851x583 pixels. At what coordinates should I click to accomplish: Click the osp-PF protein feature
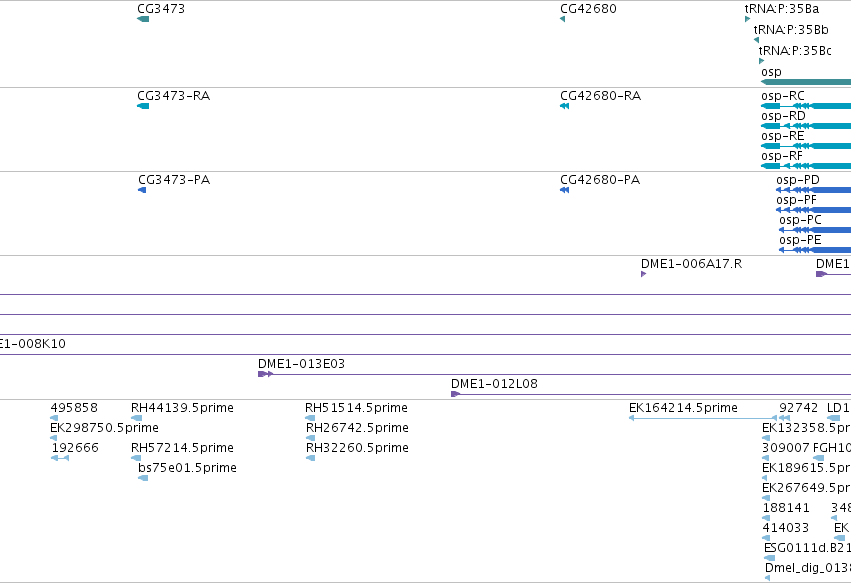tap(814, 210)
